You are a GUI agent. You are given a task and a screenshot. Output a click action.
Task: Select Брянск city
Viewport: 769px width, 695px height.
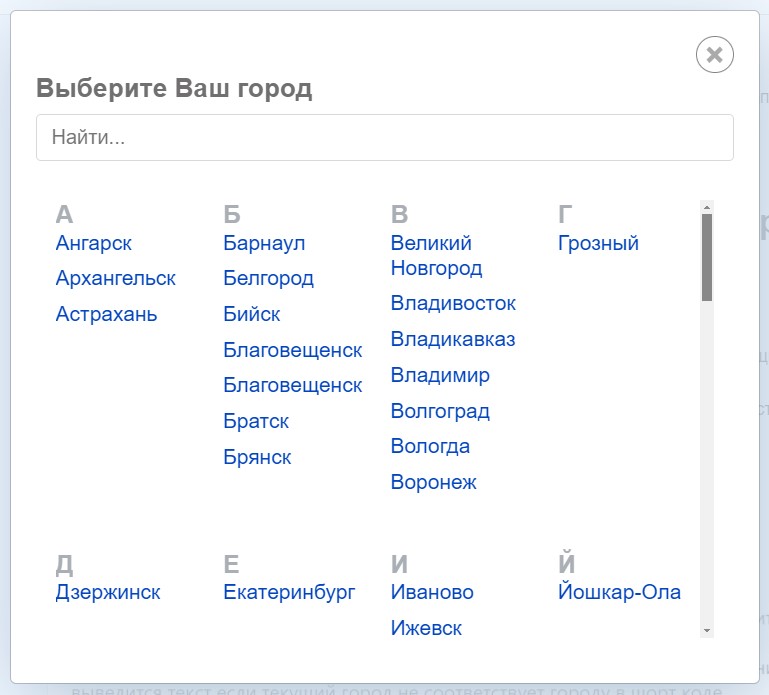[x=257, y=457]
